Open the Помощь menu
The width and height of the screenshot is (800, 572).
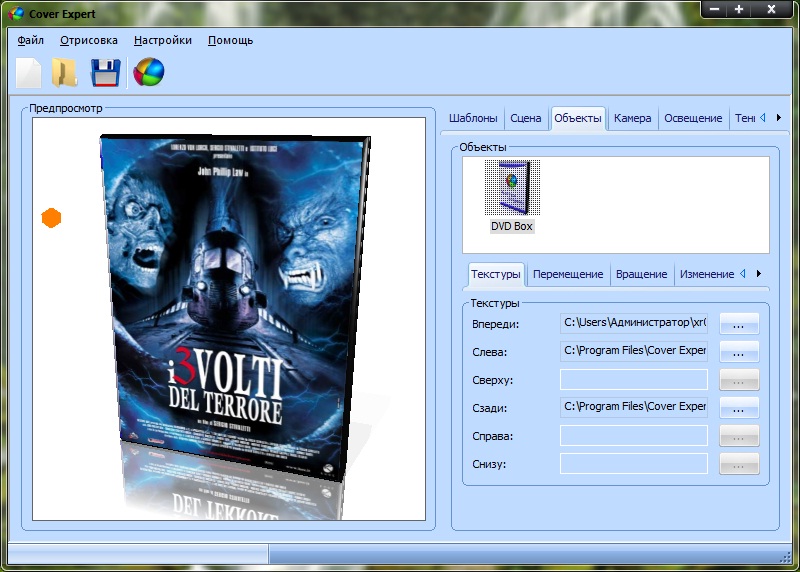[x=230, y=41]
